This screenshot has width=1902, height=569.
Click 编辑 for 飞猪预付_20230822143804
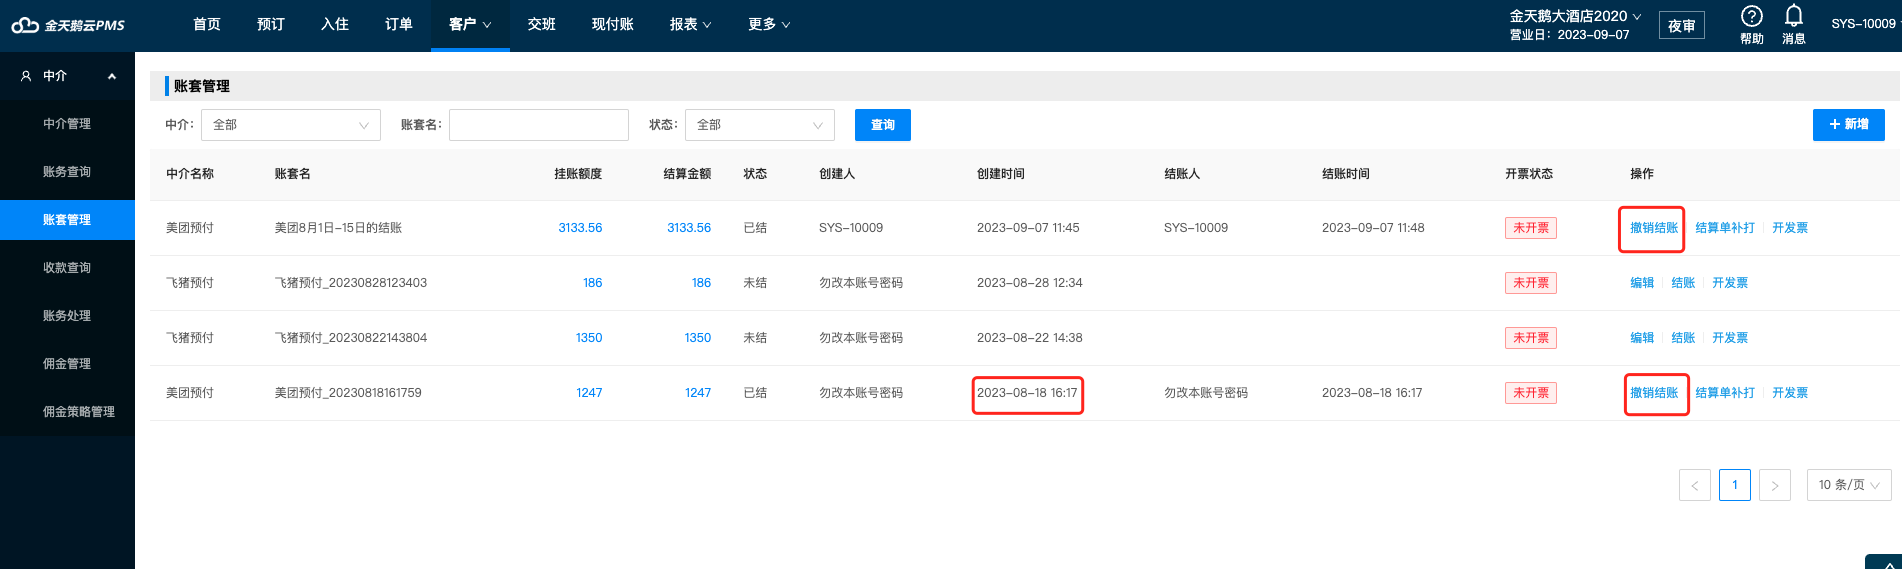tap(1642, 338)
